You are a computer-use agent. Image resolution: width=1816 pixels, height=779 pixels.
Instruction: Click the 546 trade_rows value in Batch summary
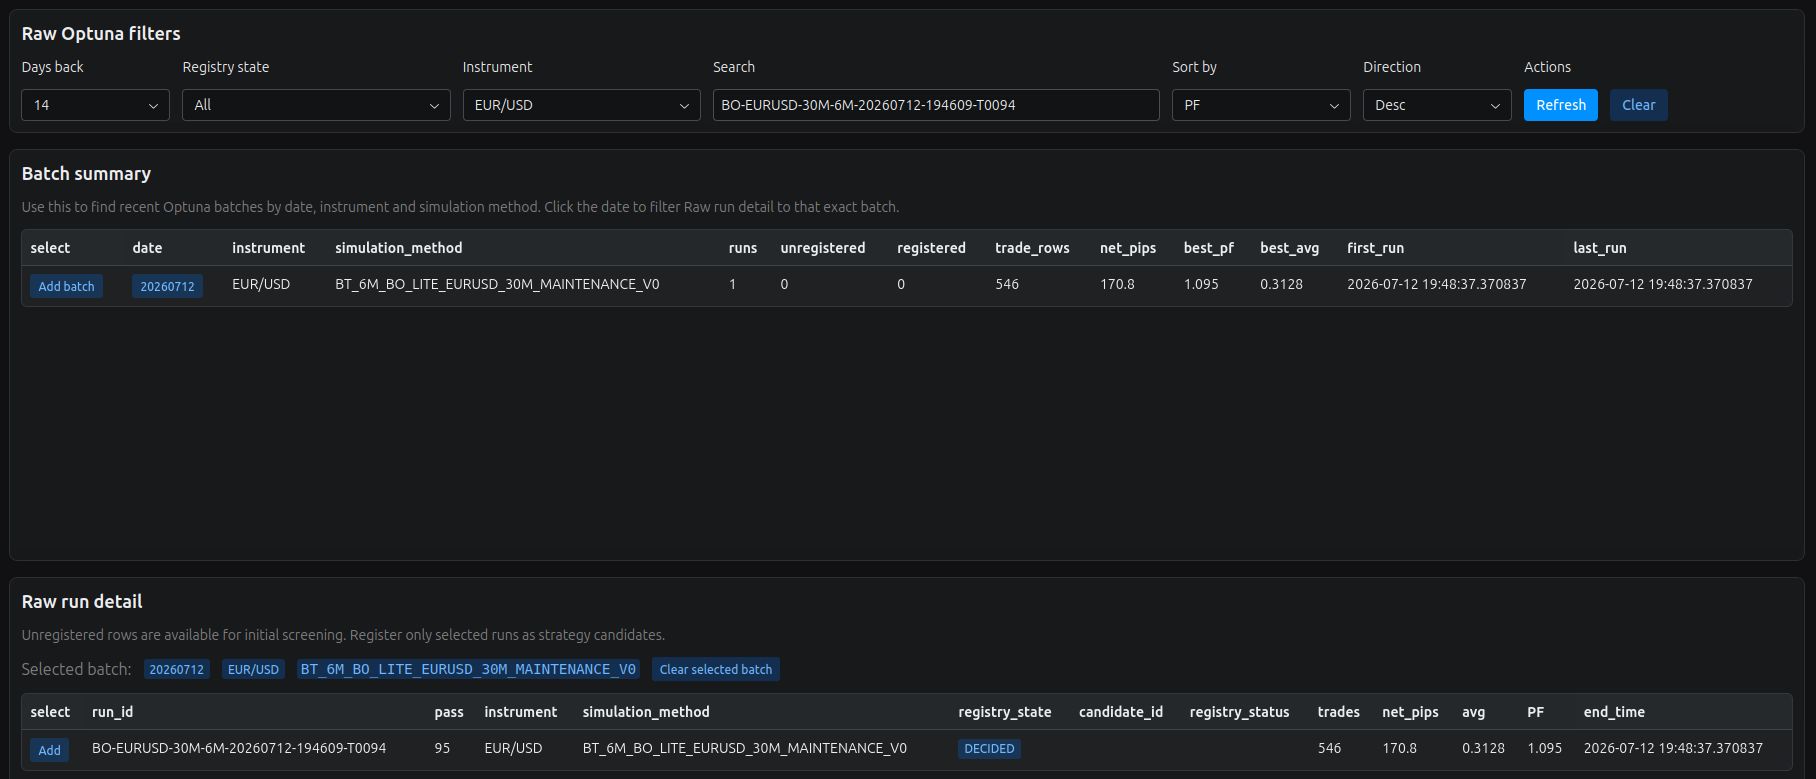coord(1007,284)
